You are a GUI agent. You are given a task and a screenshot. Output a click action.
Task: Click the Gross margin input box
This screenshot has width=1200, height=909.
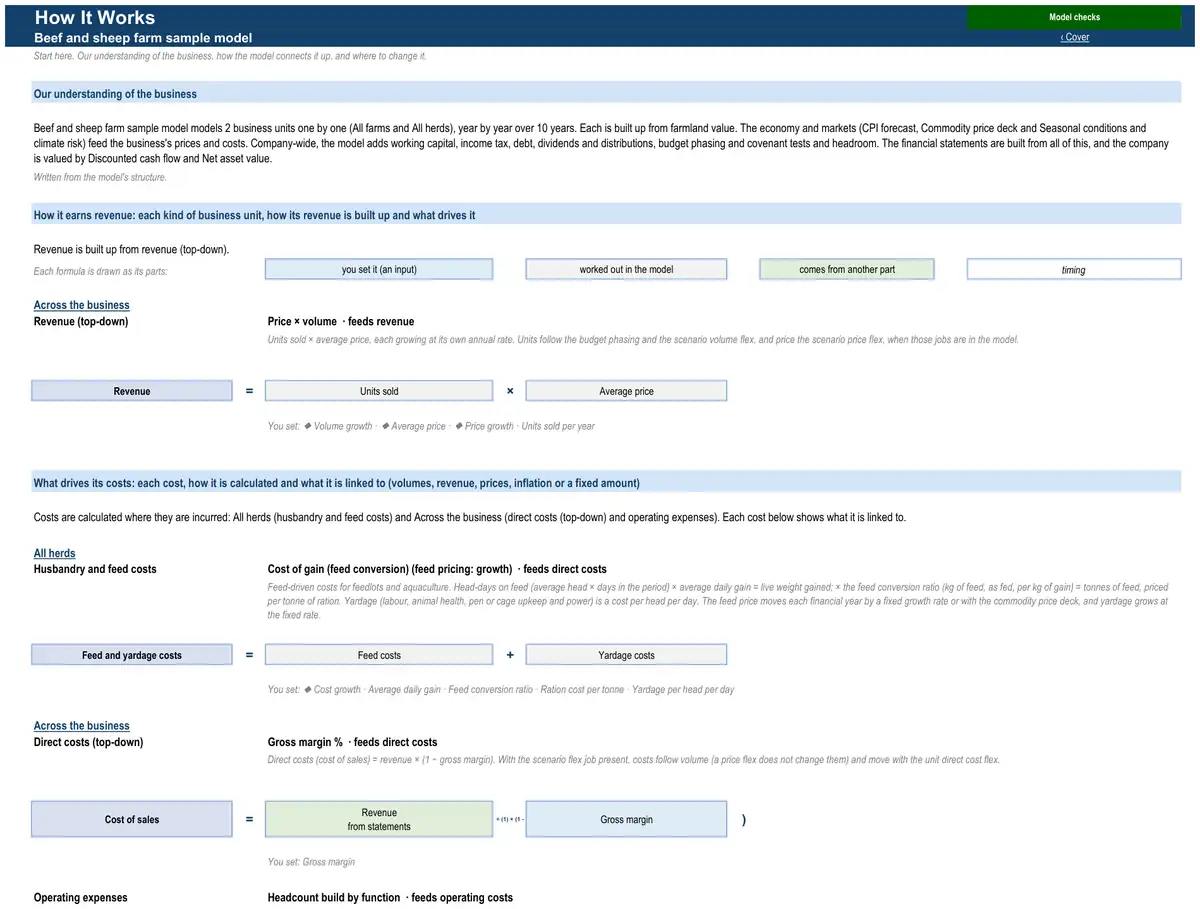[x=626, y=819]
